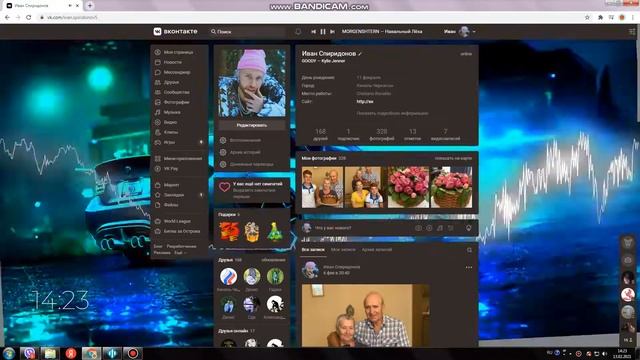Click the Видео icon in sidebar

[158, 122]
